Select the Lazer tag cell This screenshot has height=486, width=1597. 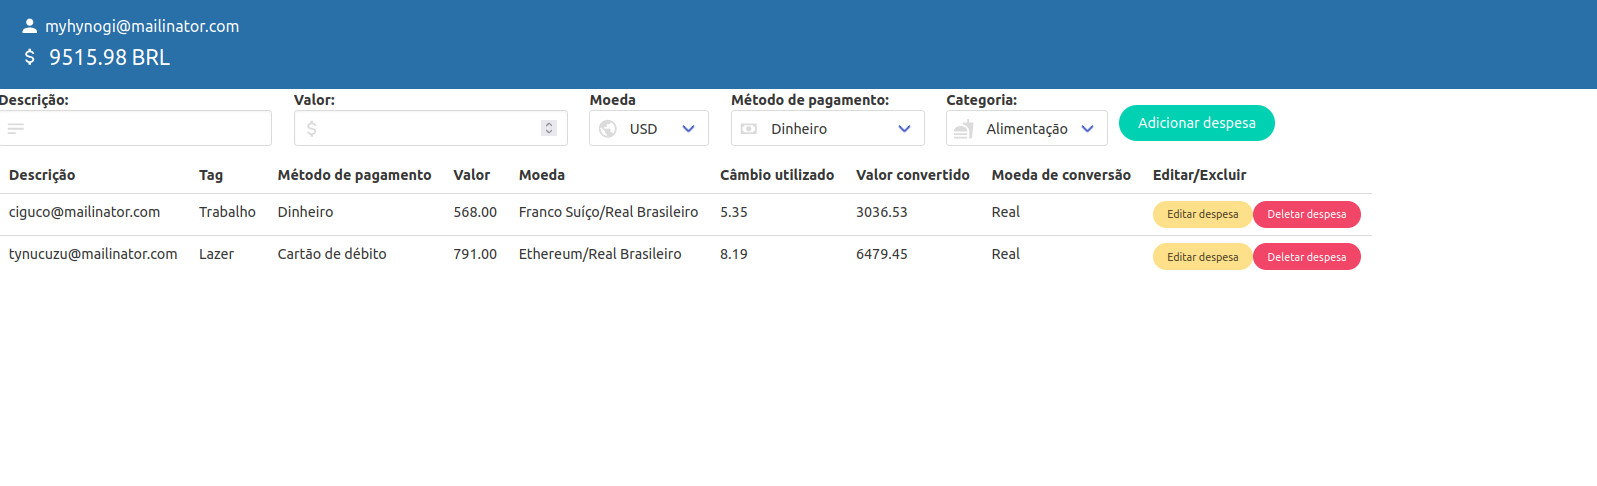(216, 254)
